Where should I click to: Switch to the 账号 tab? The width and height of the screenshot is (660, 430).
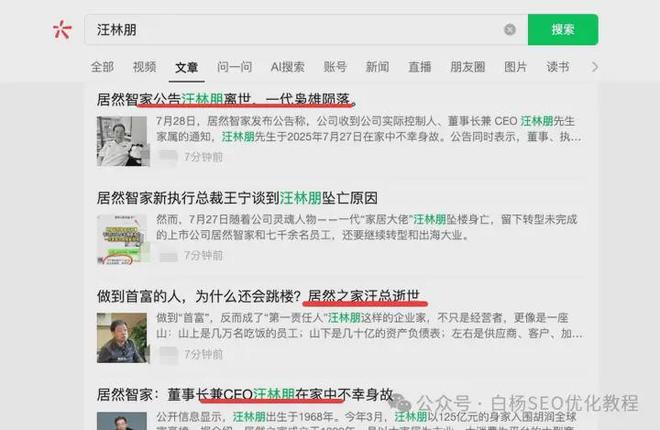coord(335,67)
